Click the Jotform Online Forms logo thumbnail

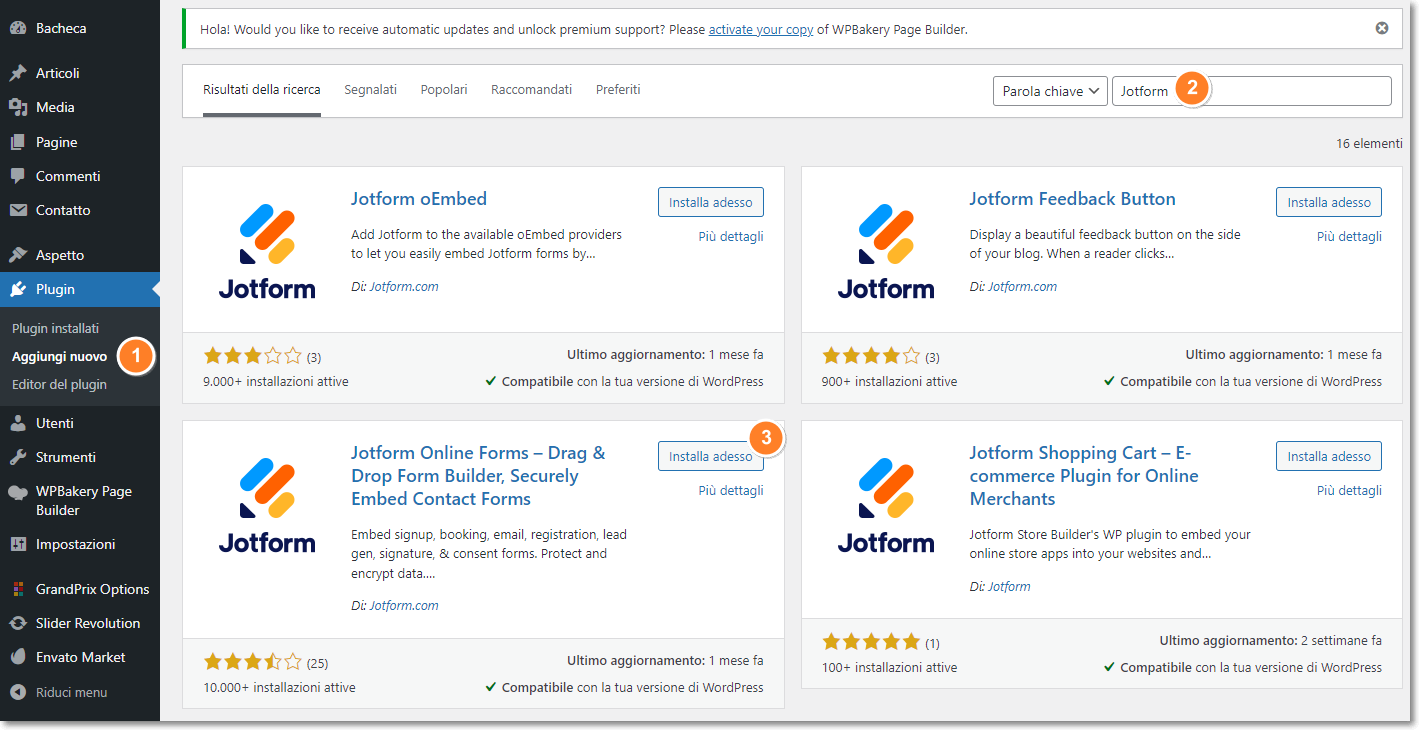[x=267, y=505]
